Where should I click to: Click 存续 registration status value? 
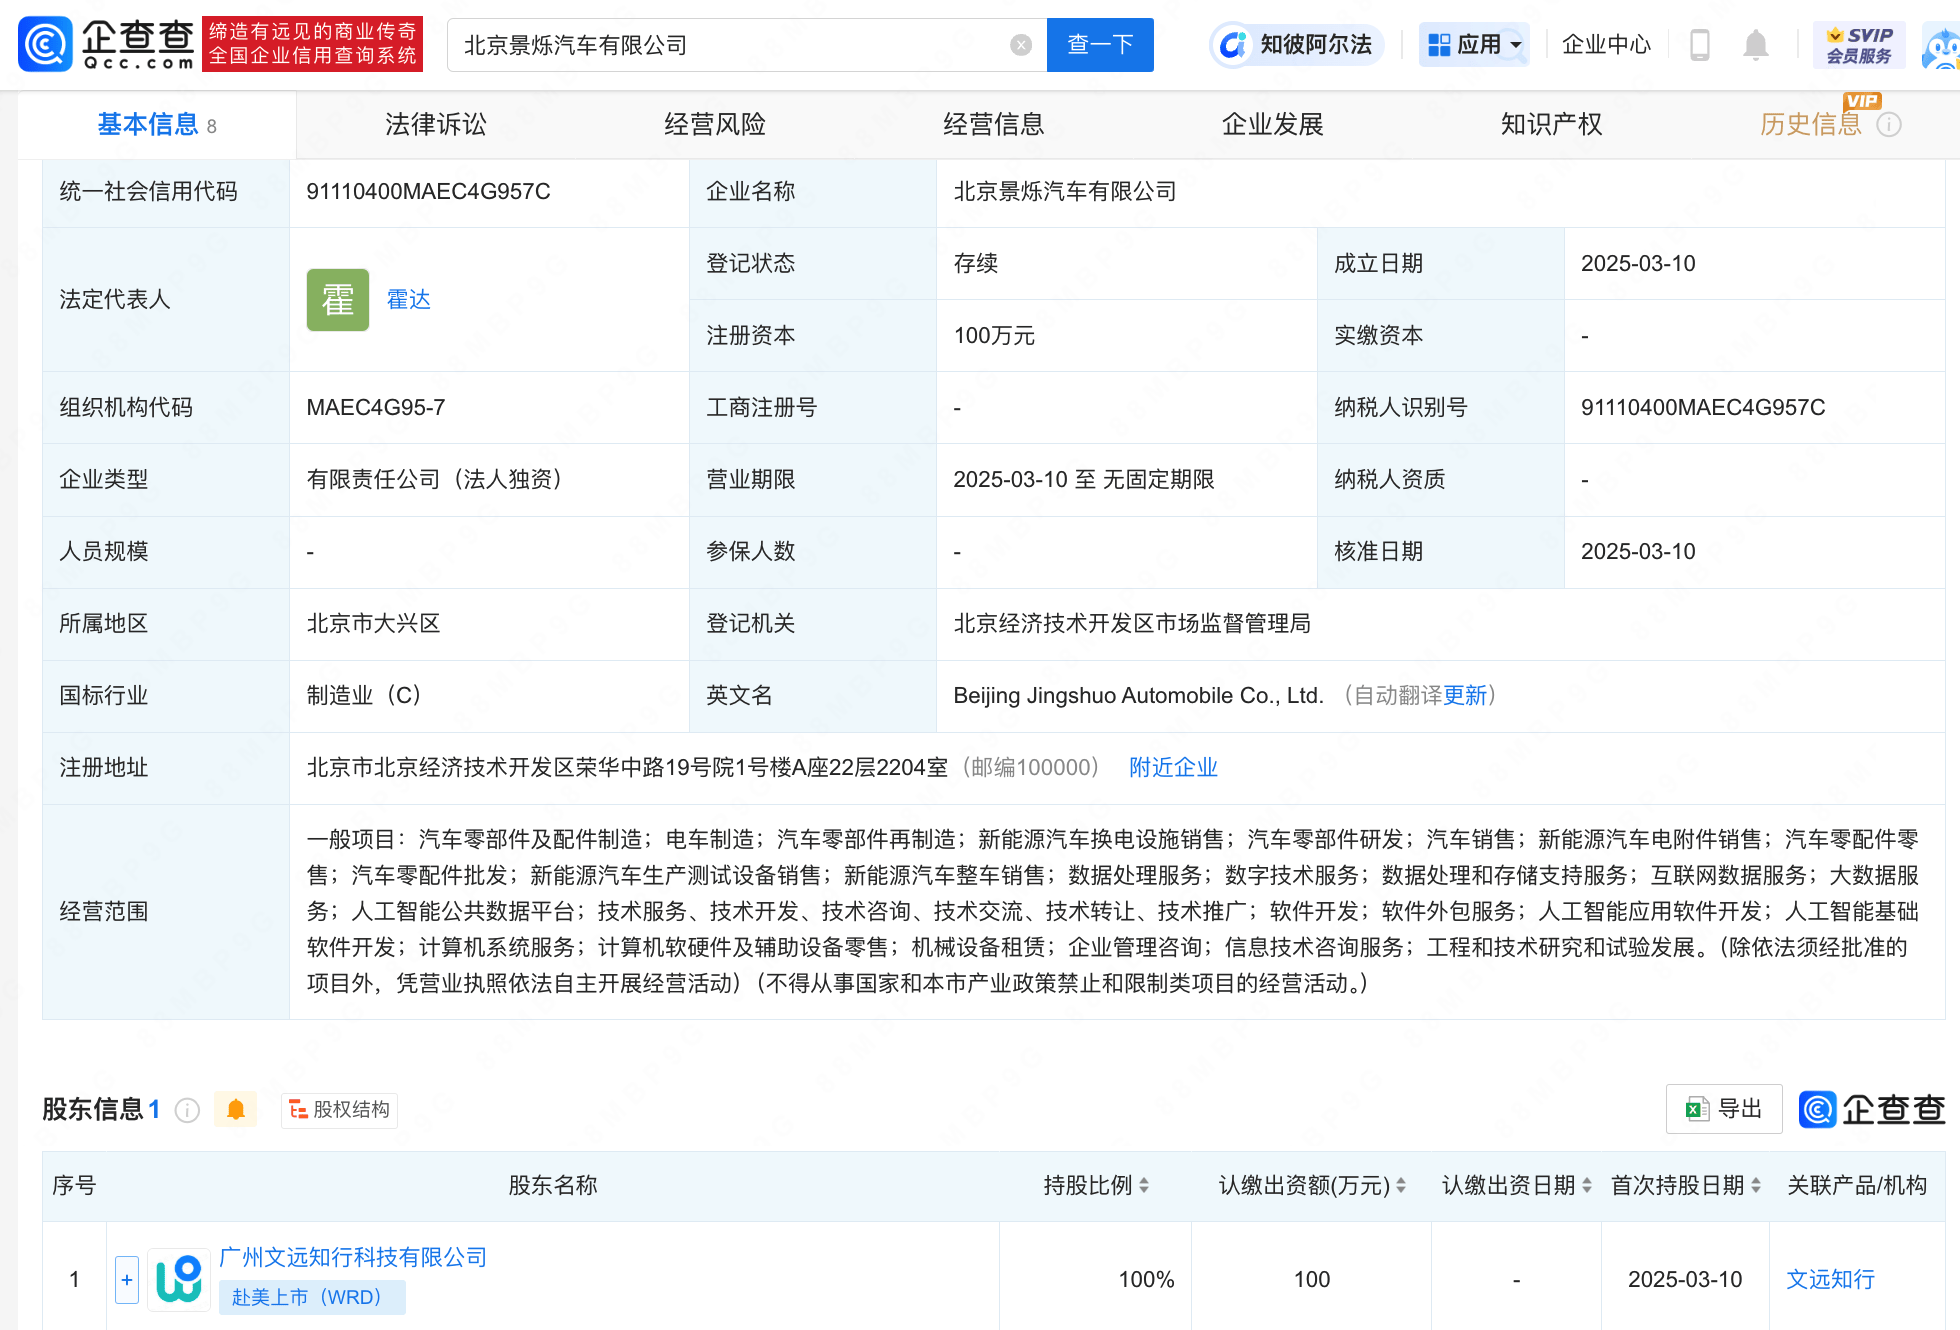pos(976,263)
